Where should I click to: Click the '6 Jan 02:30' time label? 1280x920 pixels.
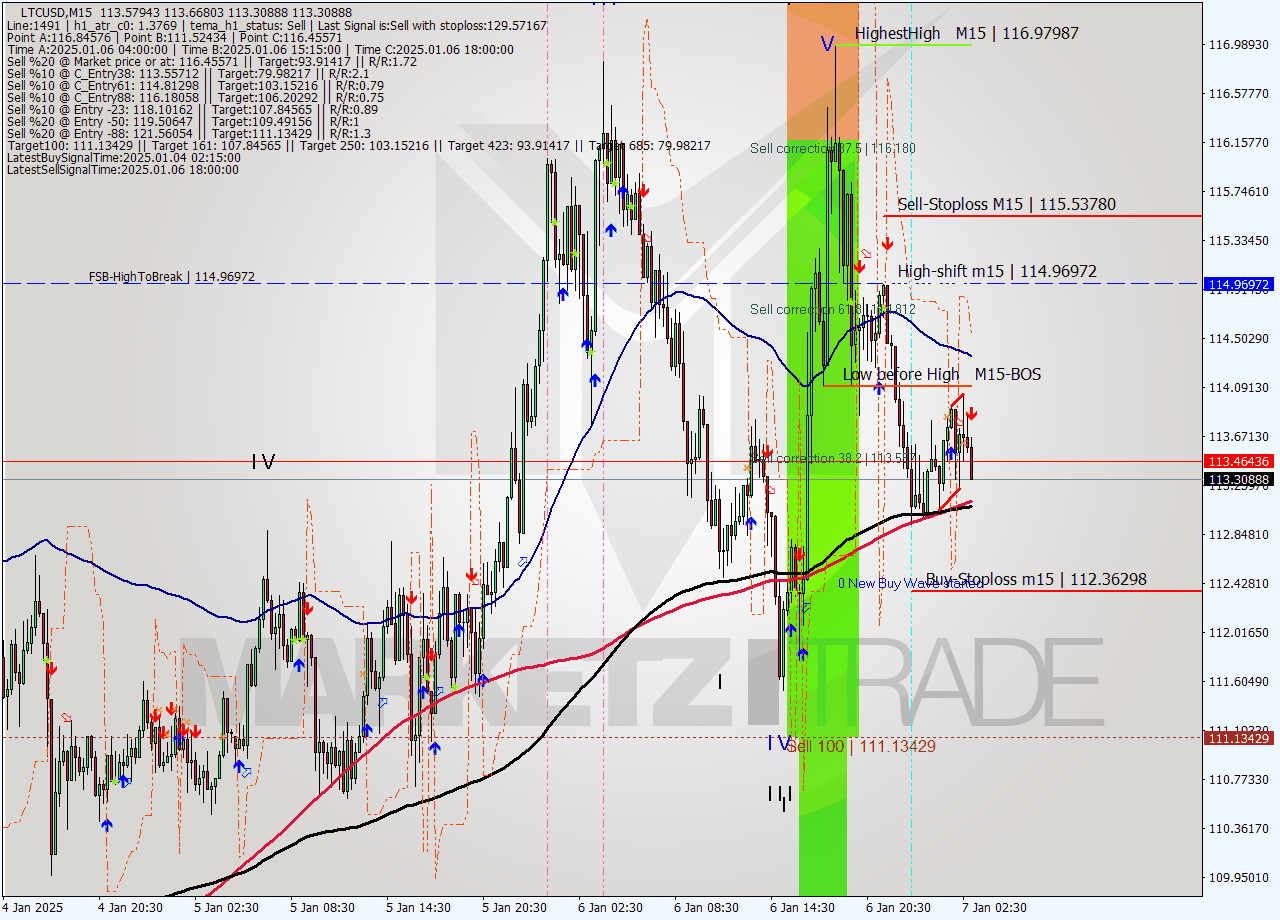point(611,907)
